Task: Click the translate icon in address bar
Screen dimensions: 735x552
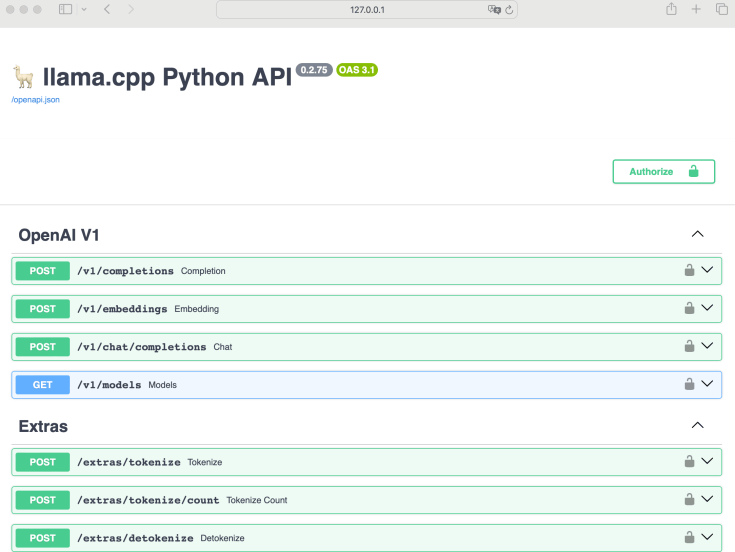Action: click(494, 9)
